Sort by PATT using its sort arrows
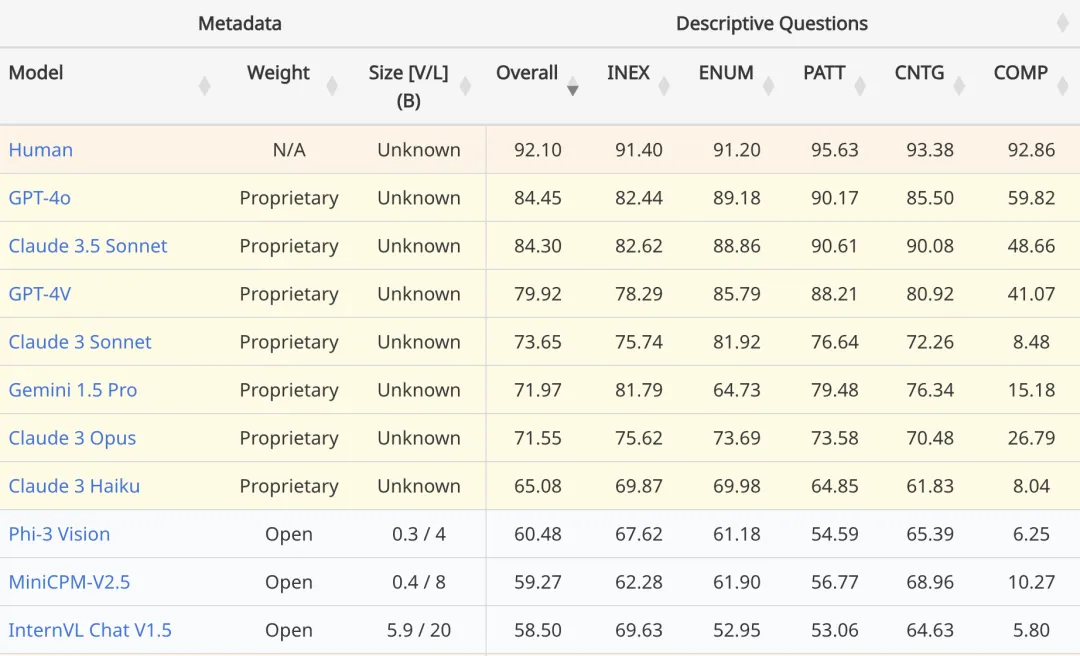 coord(860,86)
